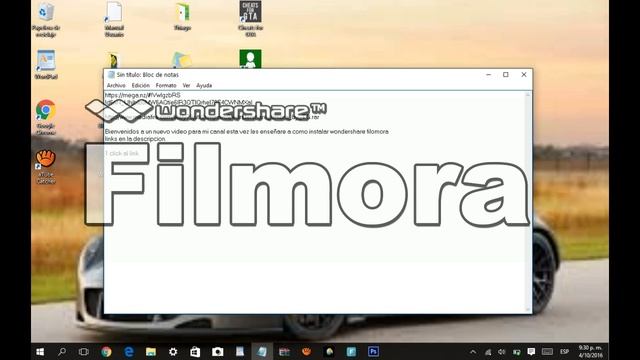The height and width of the screenshot is (360, 640).
Task: Launch Google Chrome from the taskbar
Action: (107, 351)
